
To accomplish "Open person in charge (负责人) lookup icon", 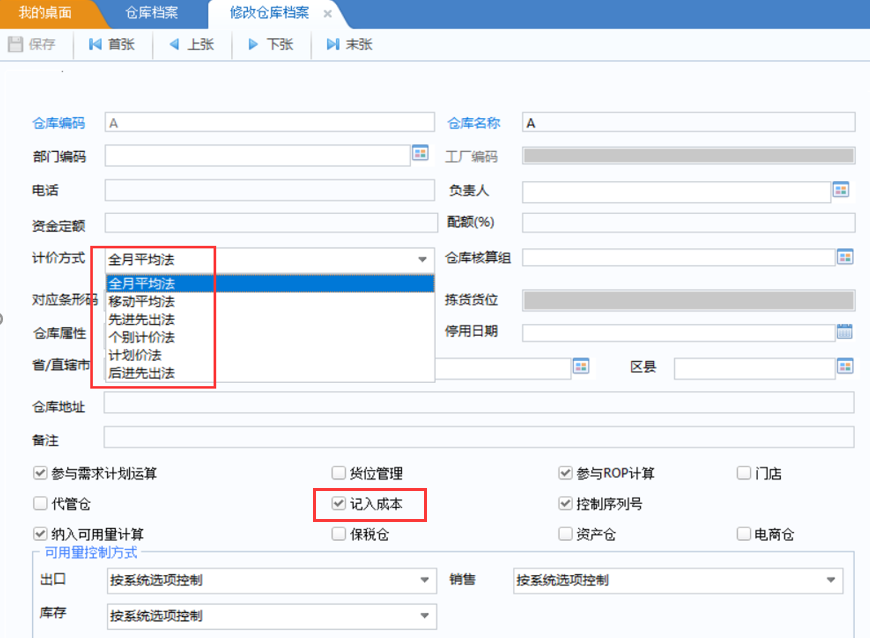I will [x=841, y=189].
